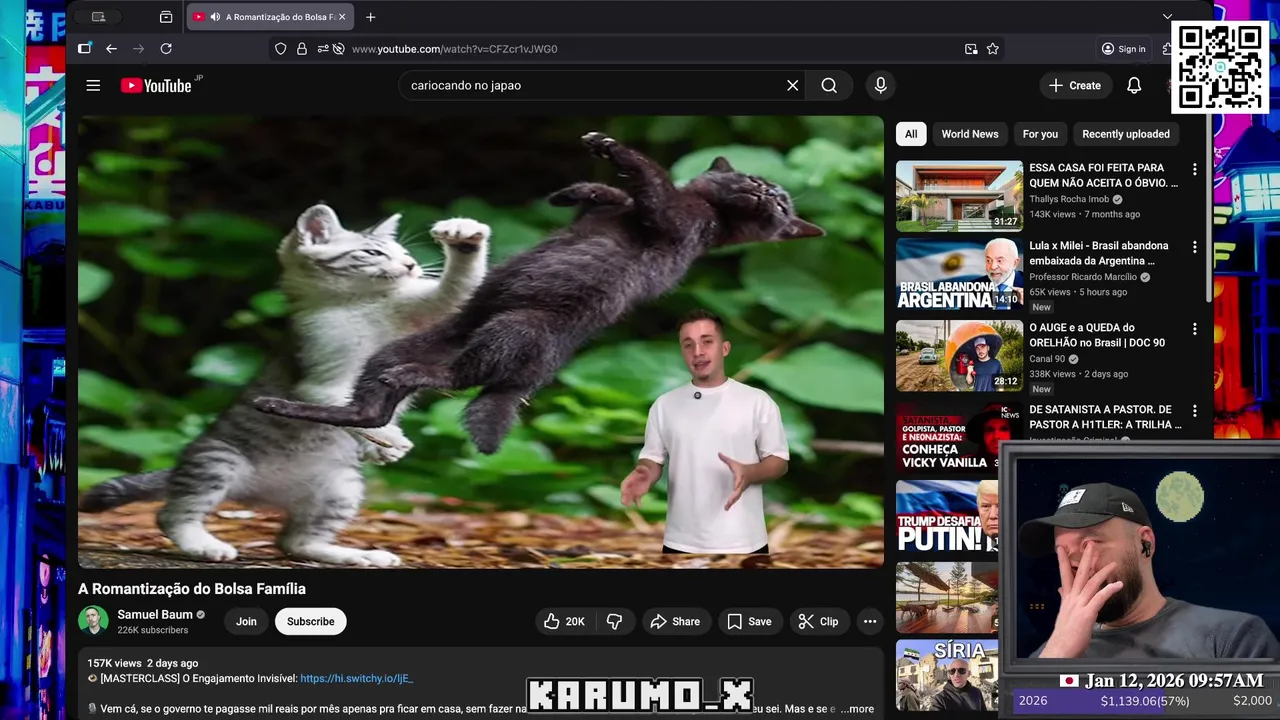Select the 'For you' filter chip
This screenshot has height=720, width=1280.
coord(1040,134)
